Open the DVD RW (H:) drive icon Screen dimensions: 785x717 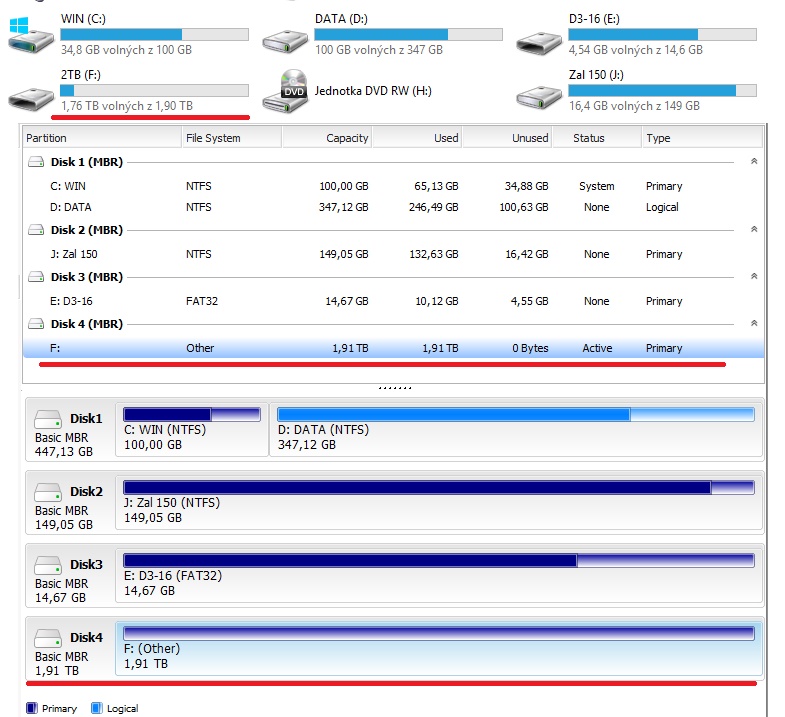point(286,91)
